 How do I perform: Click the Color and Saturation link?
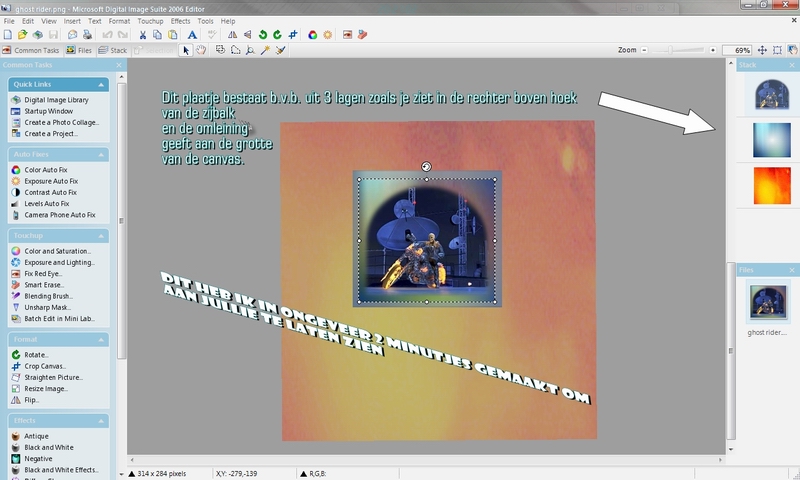(57, 251)
